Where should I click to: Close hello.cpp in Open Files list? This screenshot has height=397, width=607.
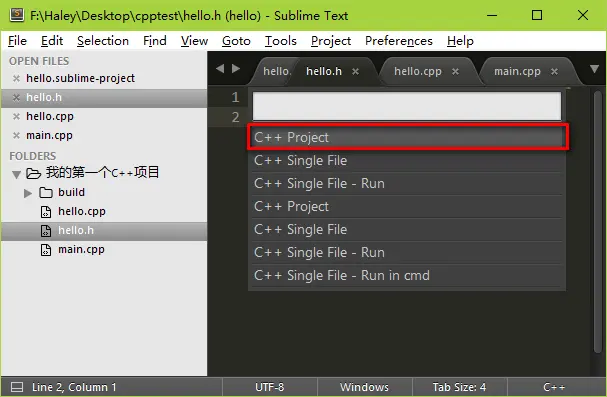click(x=16, y=116)
